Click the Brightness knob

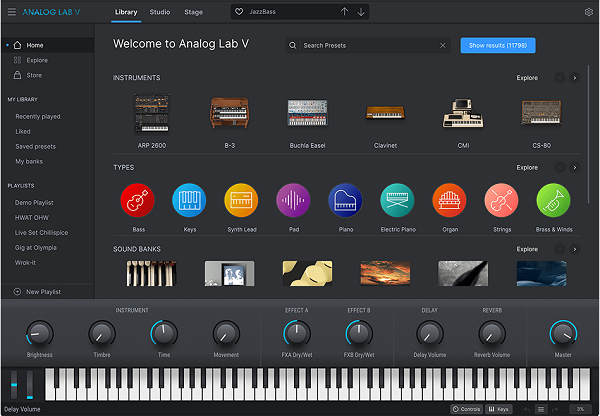pyautogui.click(x=39, y=334)
